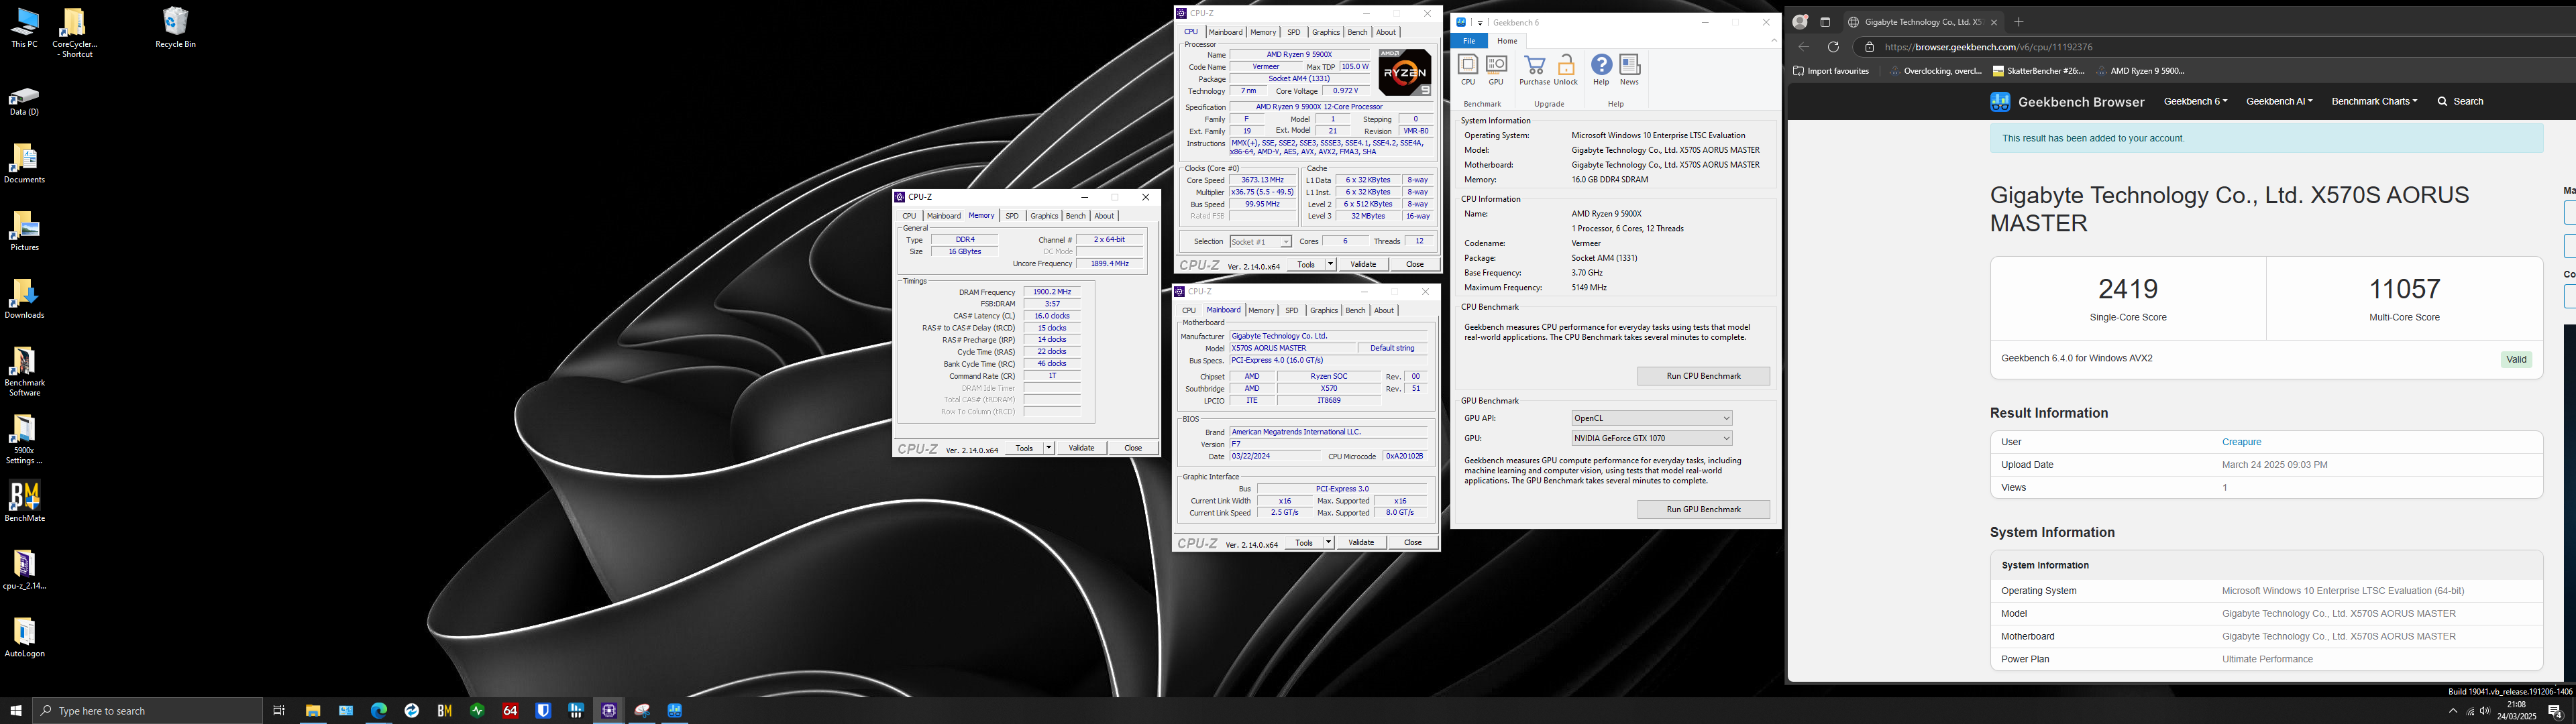
Task: Select the AutoLogon desktop icon
Action: point(24,637)
